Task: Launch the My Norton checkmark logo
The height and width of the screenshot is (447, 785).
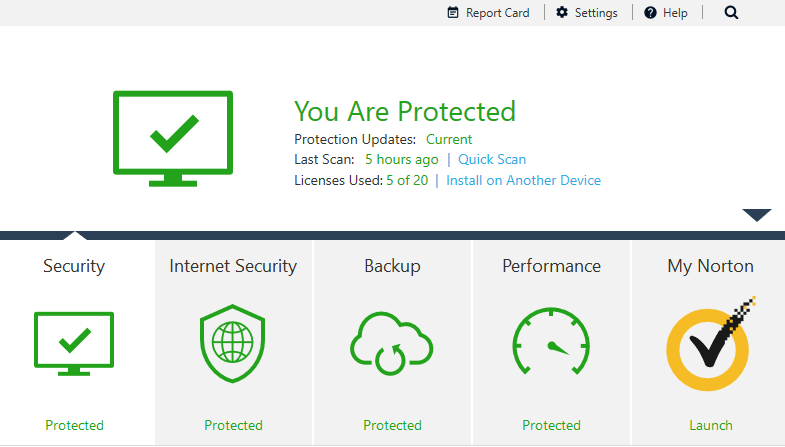Action: tap(710, 345)
